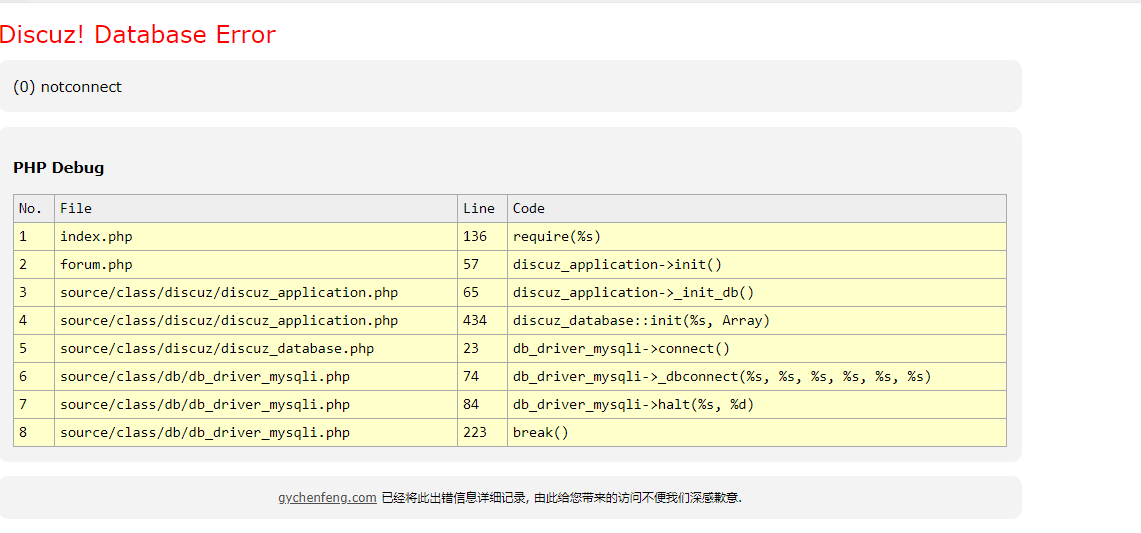Screen dimensions: 1141x533
Task: Click the forum.php file cell
Action: pyautogui.click(x=96, y=264)
